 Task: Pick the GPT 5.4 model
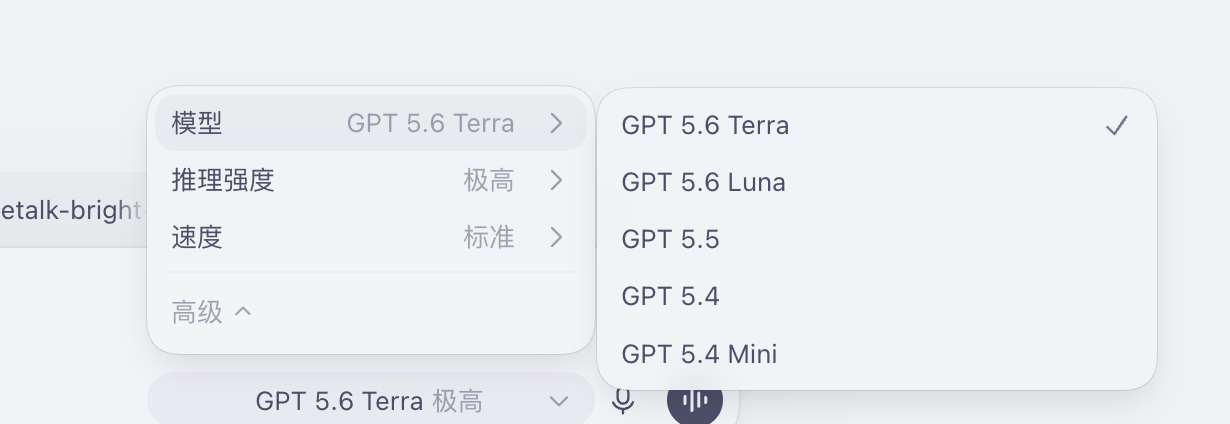(877, 296)
